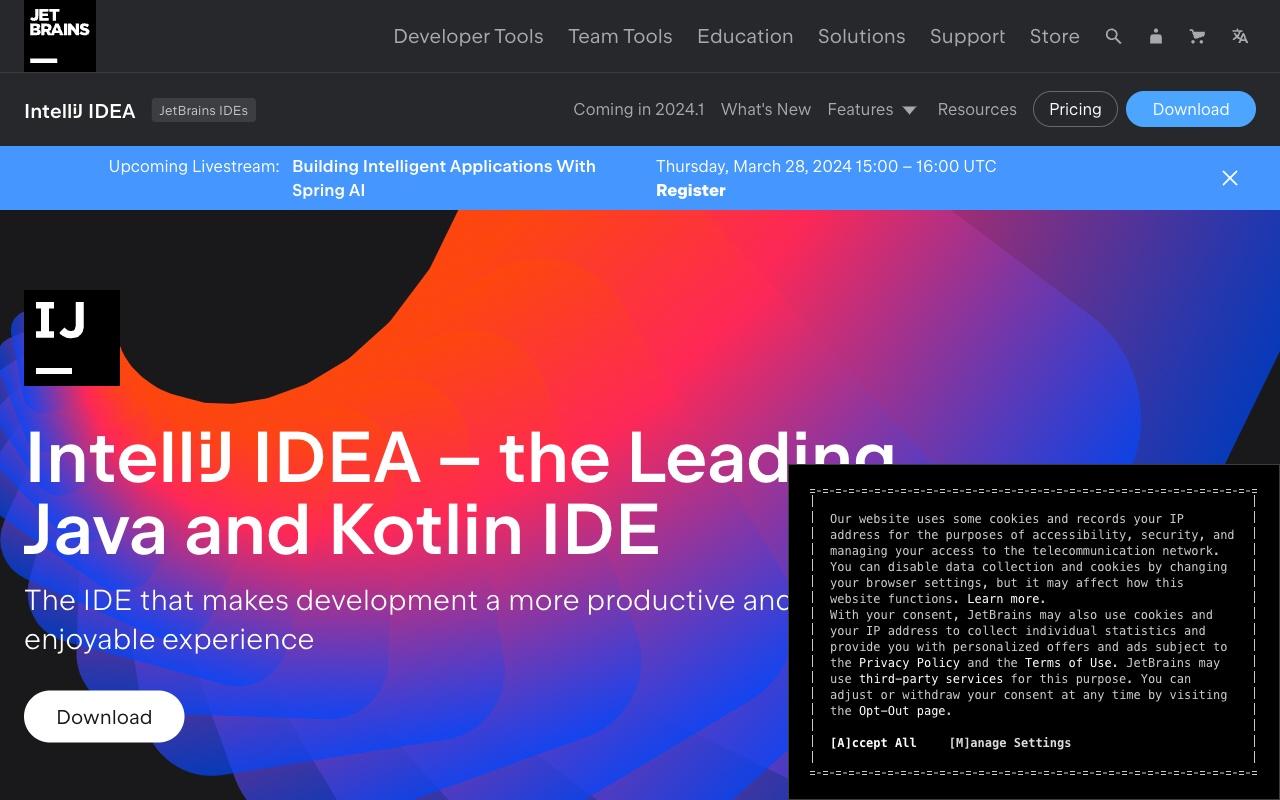Click Register for the livestream
The image size is (1280, 800).
pos(691,190)
